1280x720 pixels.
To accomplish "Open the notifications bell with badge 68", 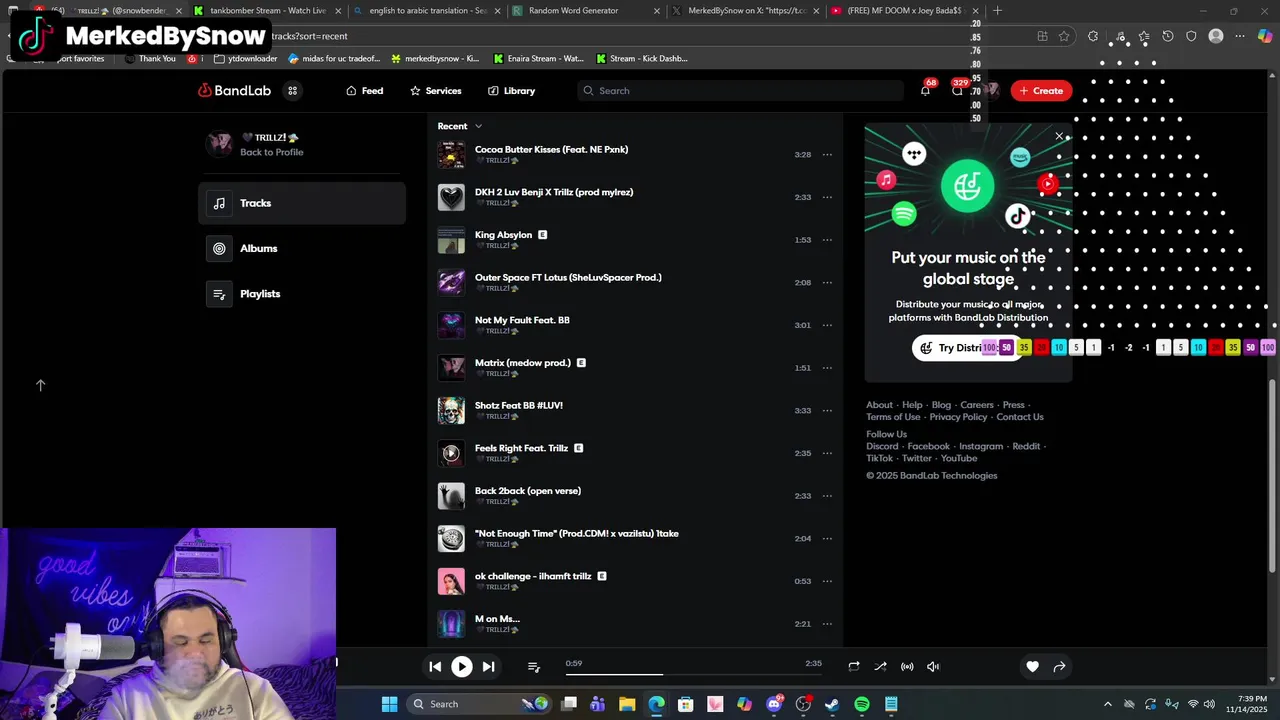I will [x=925, y=91].
